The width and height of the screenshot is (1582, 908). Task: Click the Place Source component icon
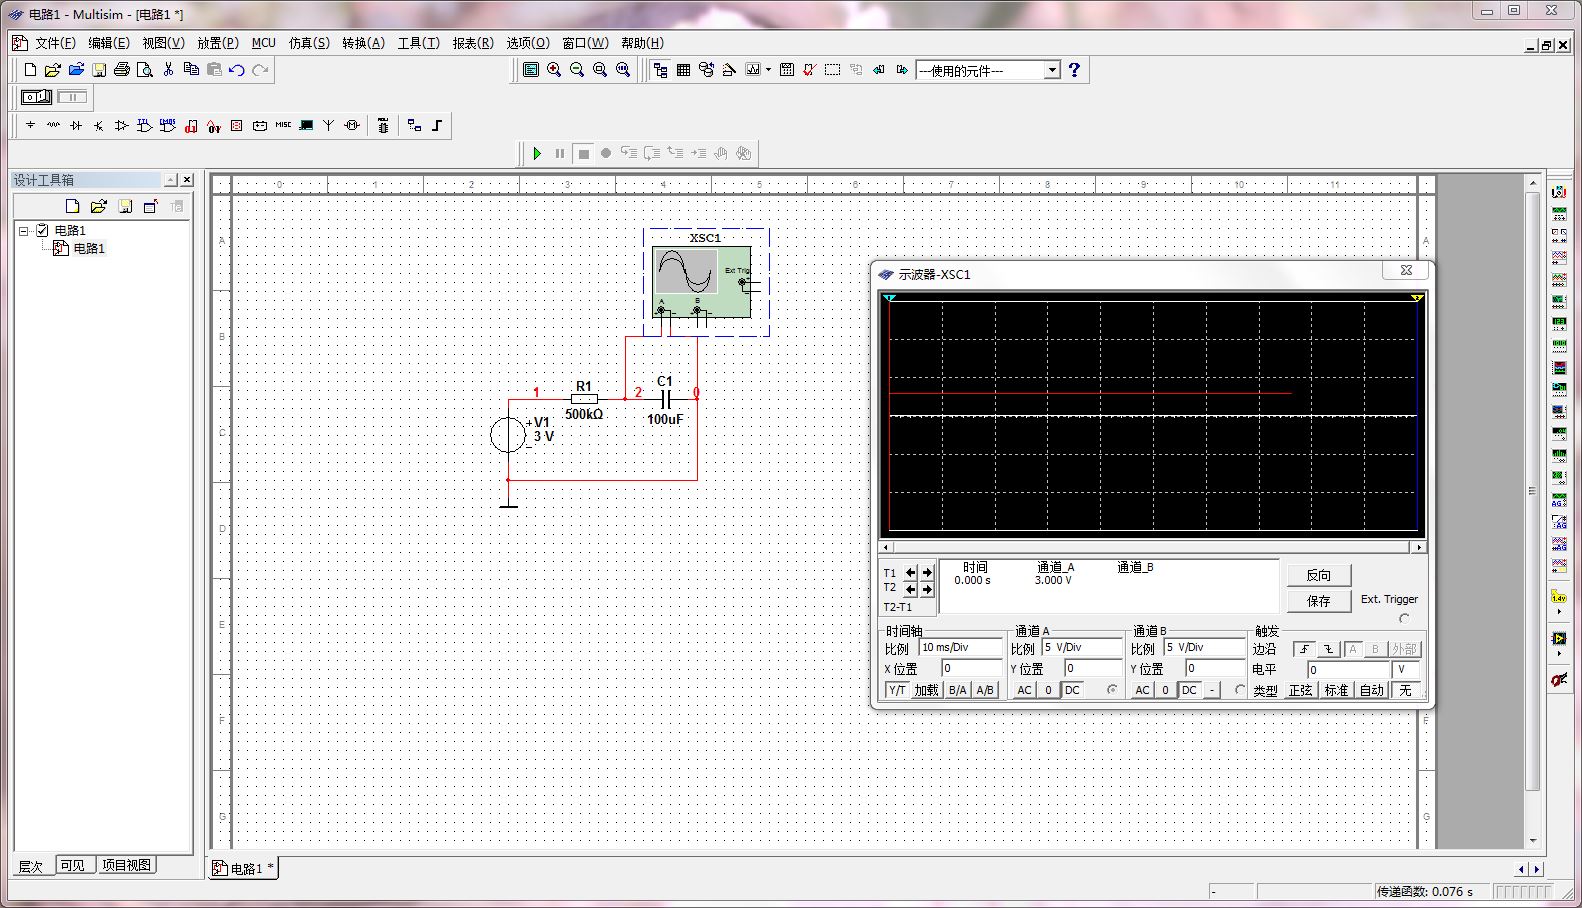click(30, 125)
